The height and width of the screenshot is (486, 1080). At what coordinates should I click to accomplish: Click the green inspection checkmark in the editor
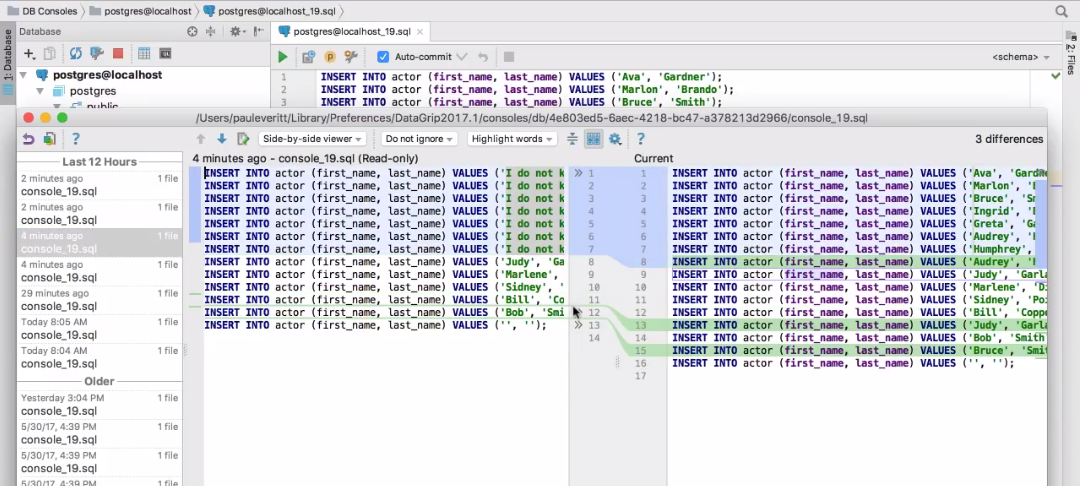[1056, 76]
